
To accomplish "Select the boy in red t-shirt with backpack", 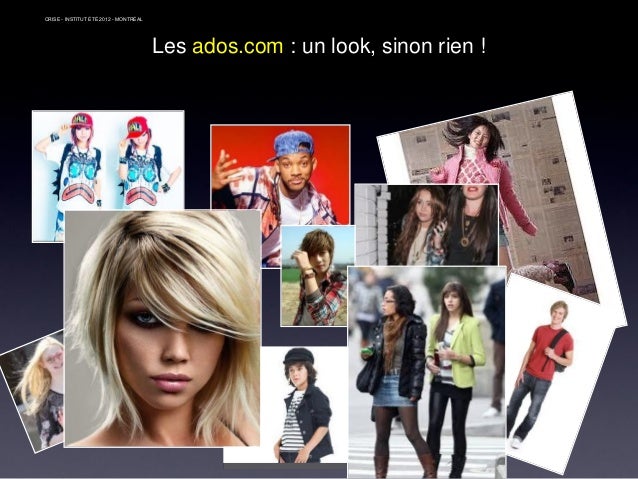I will point(559,374).
